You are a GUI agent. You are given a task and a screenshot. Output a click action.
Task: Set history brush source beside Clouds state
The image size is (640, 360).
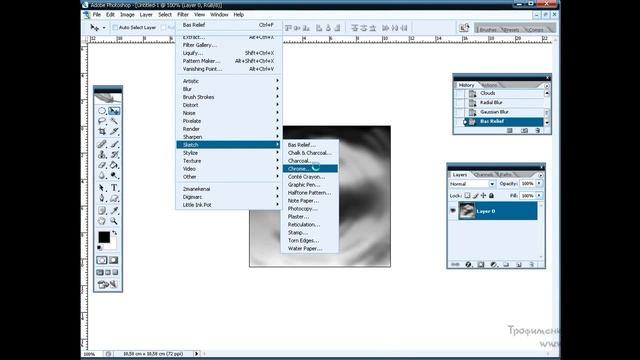coord(460,93)
